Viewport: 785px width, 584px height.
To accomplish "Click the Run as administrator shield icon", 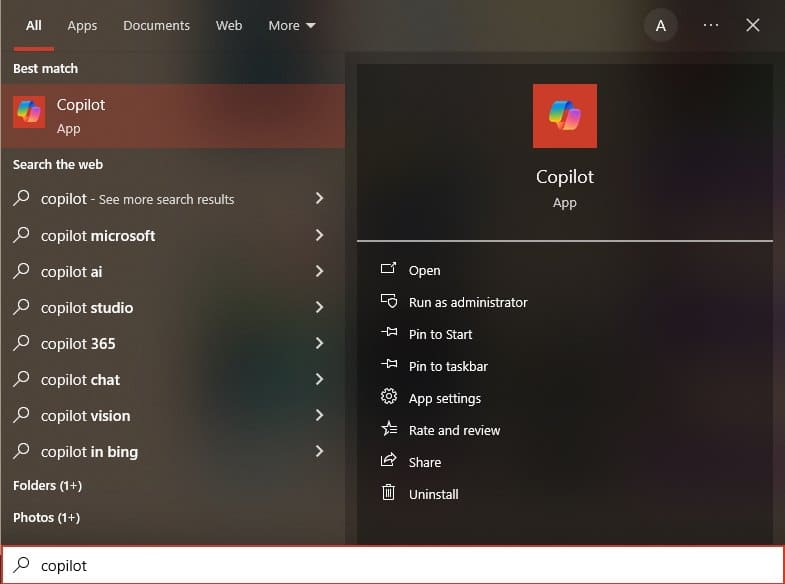I will coord(389,302).
